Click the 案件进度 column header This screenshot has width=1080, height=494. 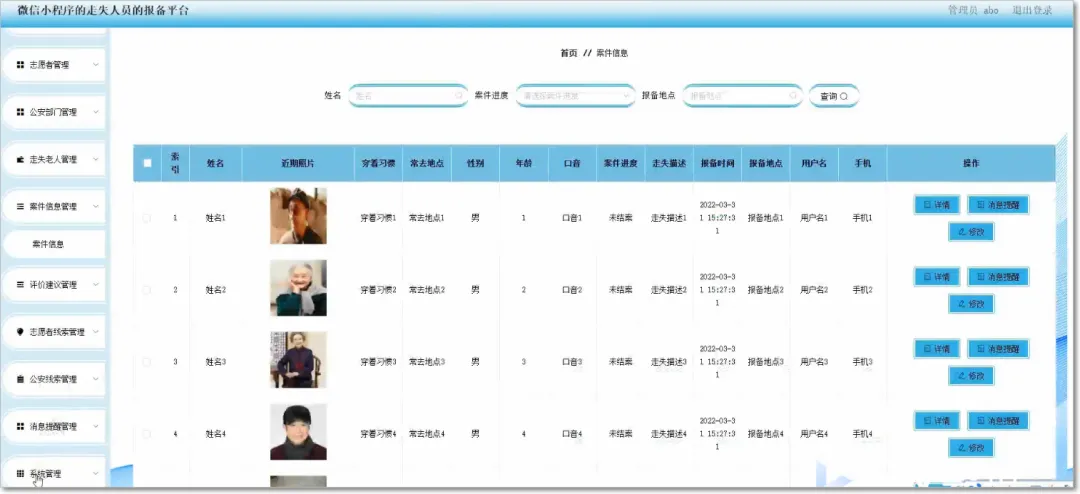point(621,163)
